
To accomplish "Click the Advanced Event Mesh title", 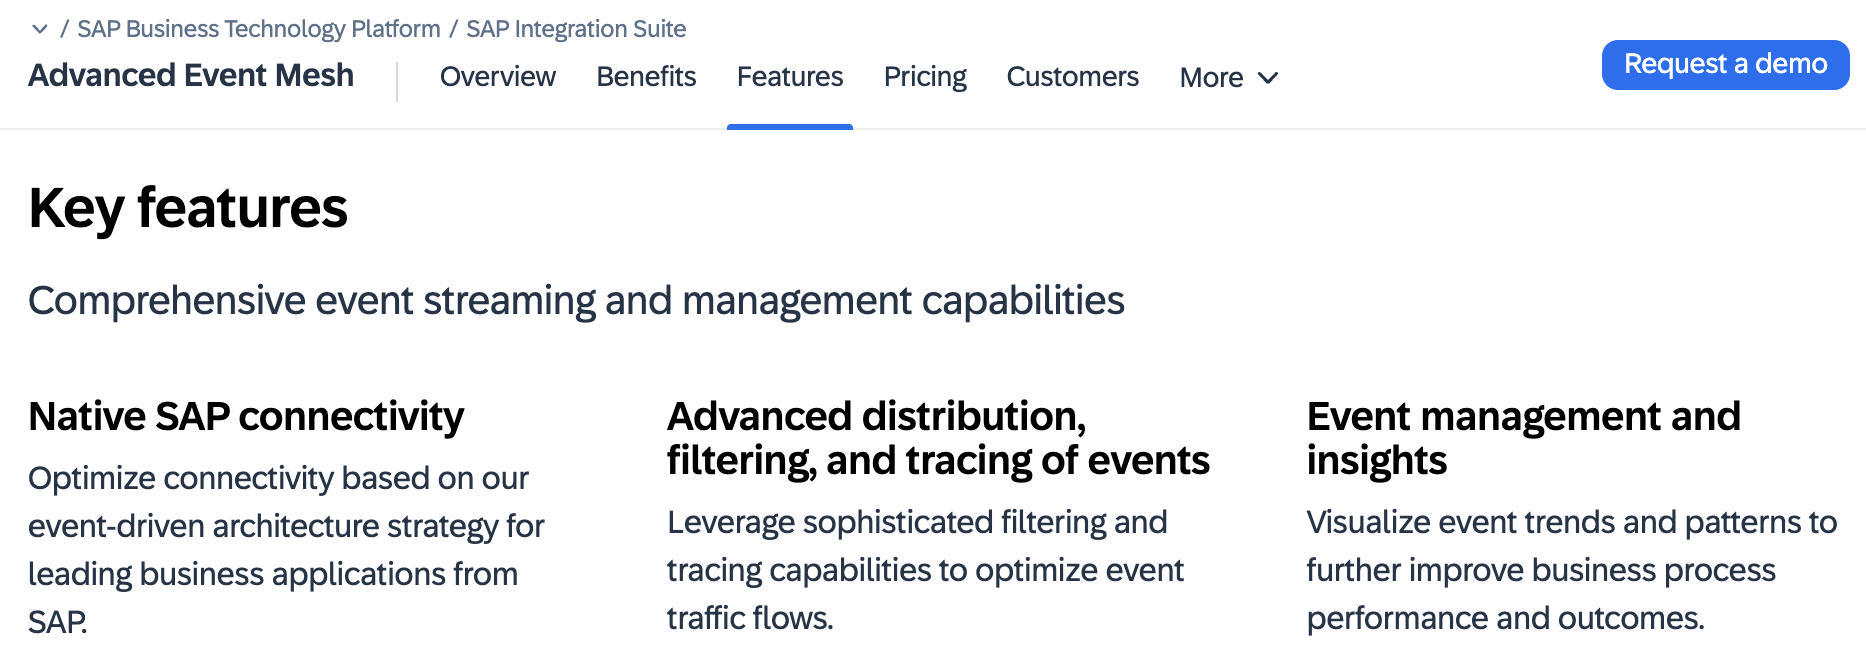I will pos(191,76).
